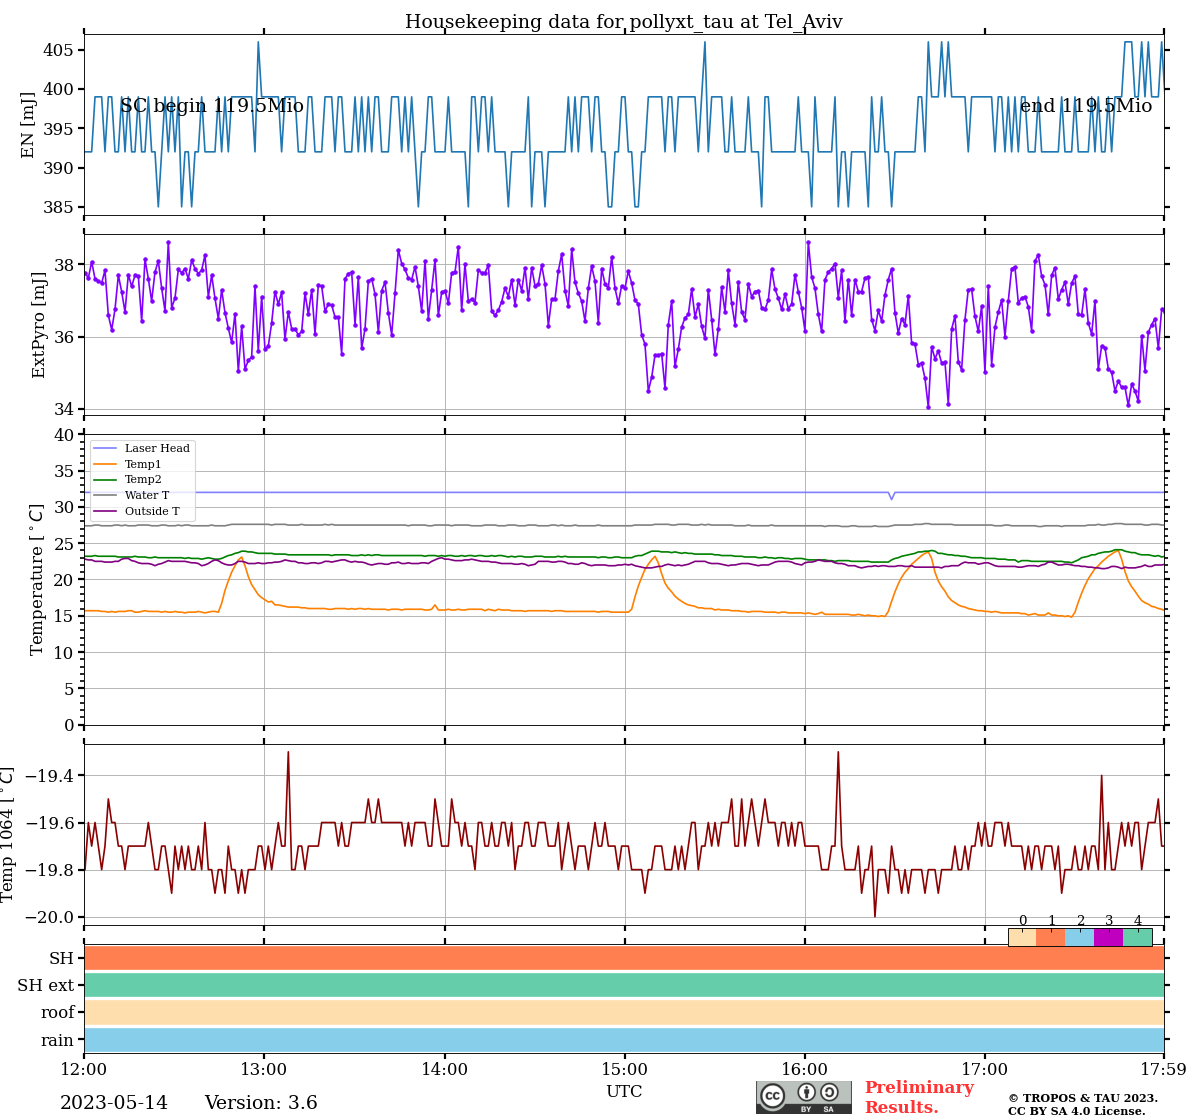Click the 'SH' row label
Screen dimensions: 1200x1120
62,958
